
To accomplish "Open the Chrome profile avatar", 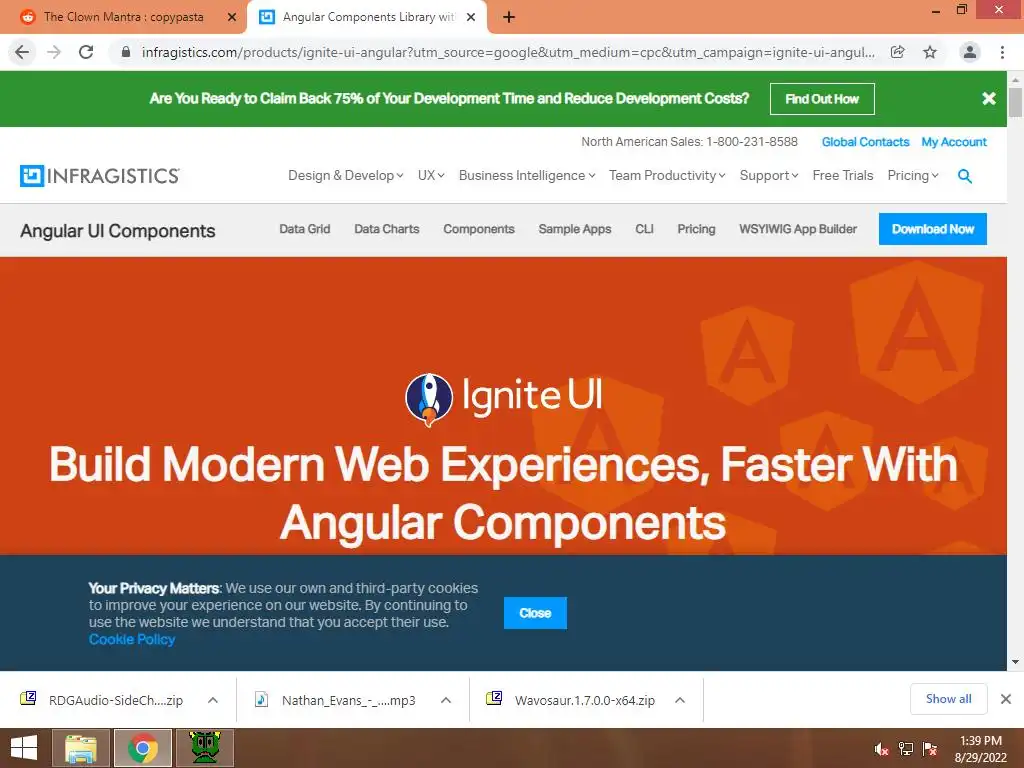I will (x=970, y=52).
